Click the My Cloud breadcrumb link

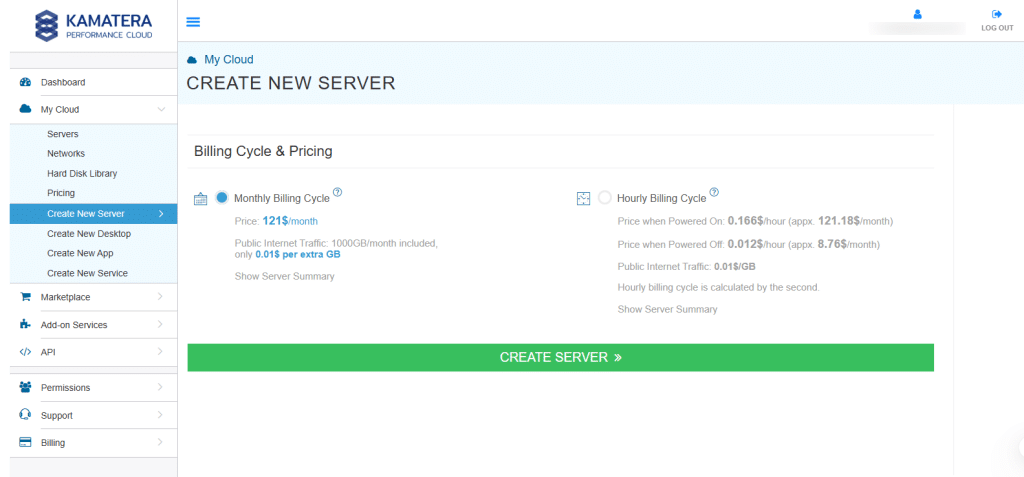pyautogui.click(x=229, y=59)
